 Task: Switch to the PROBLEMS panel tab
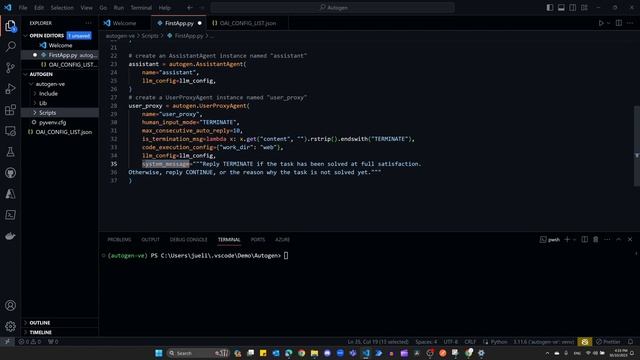pyautogui.click(x=119, y=240)
